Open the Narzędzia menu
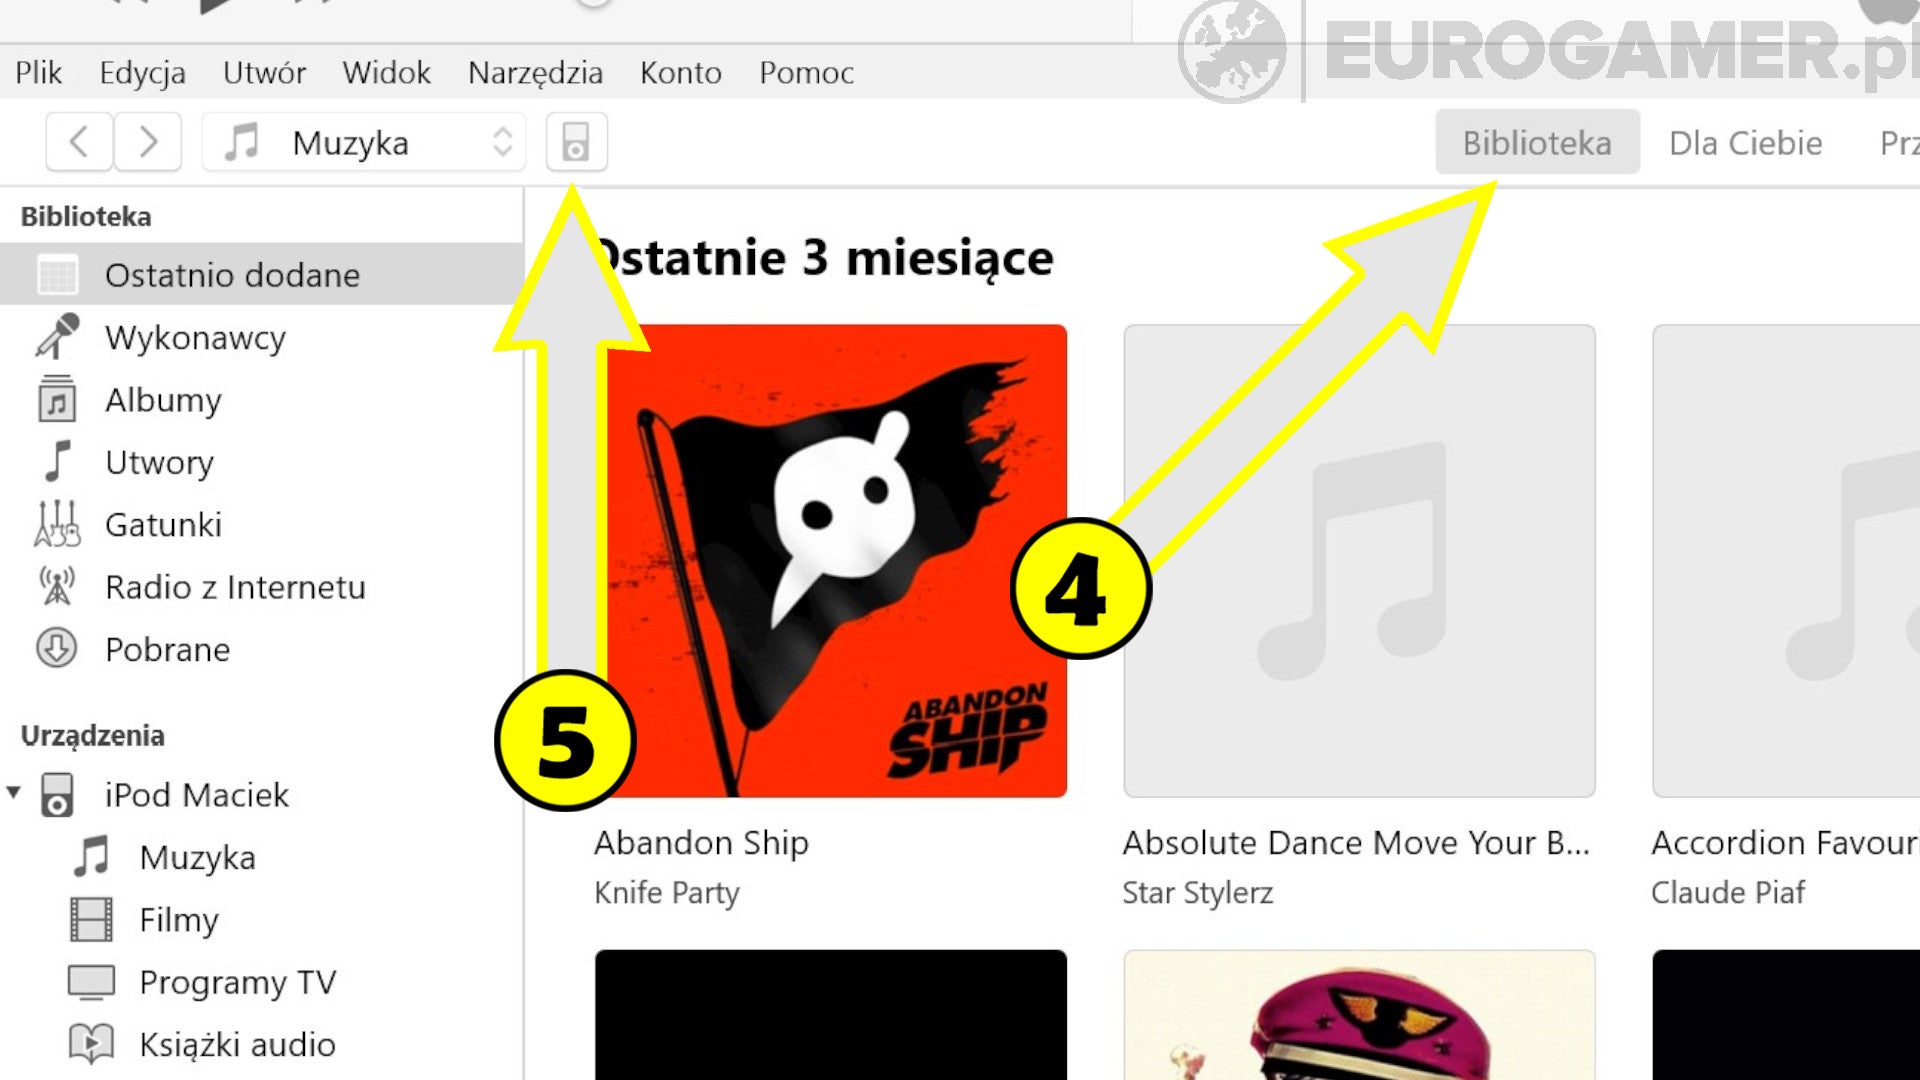The width and height of the screenshot is (1920, 1080). click(x=535, y=72)
